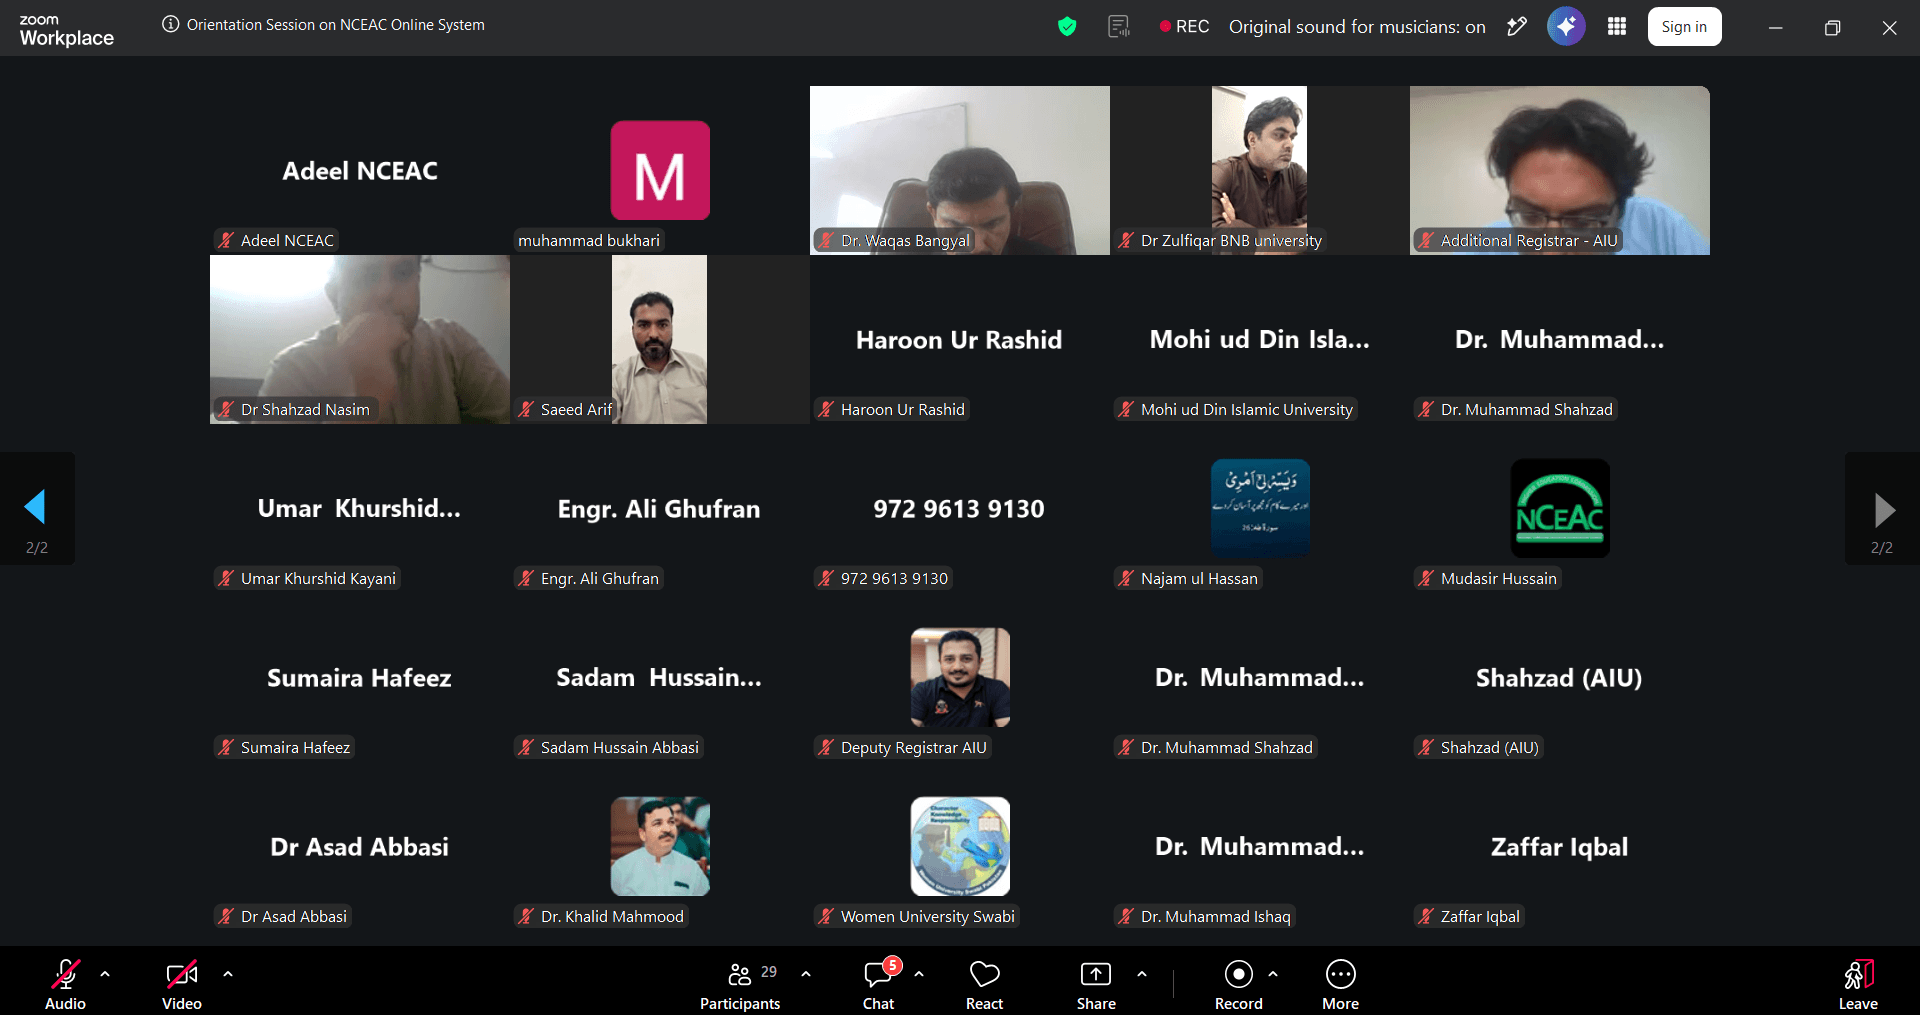Expand the audio options arrow

coord(105,973)
